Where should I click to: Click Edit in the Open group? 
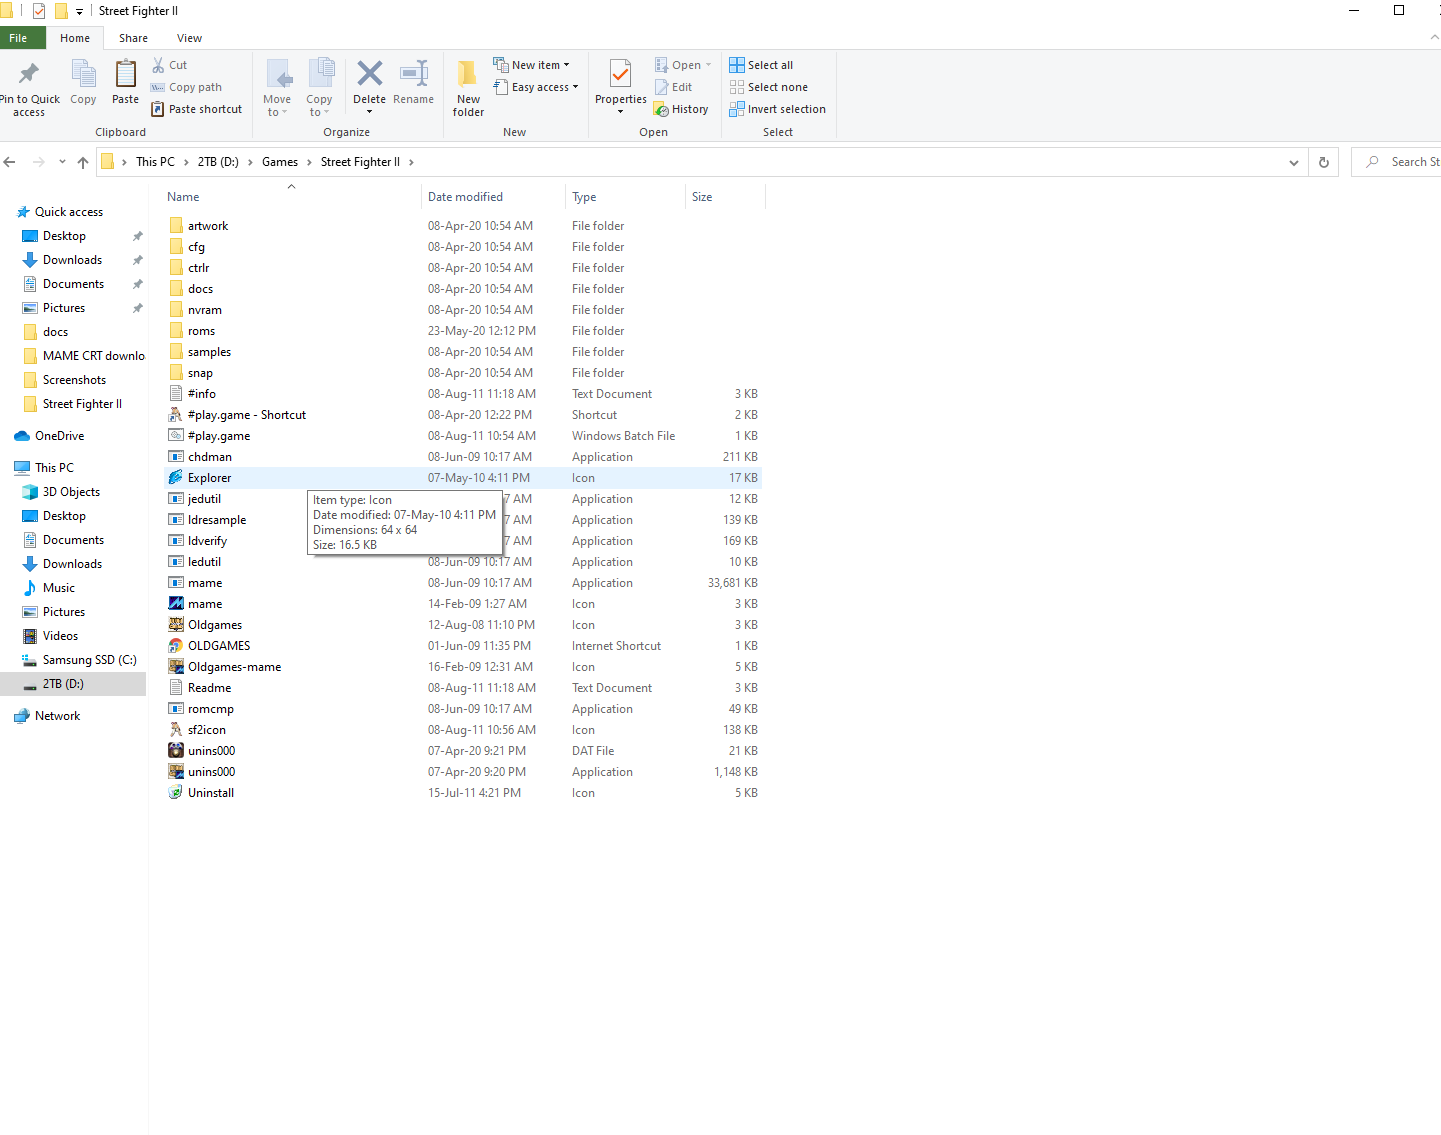coord(673,87)
